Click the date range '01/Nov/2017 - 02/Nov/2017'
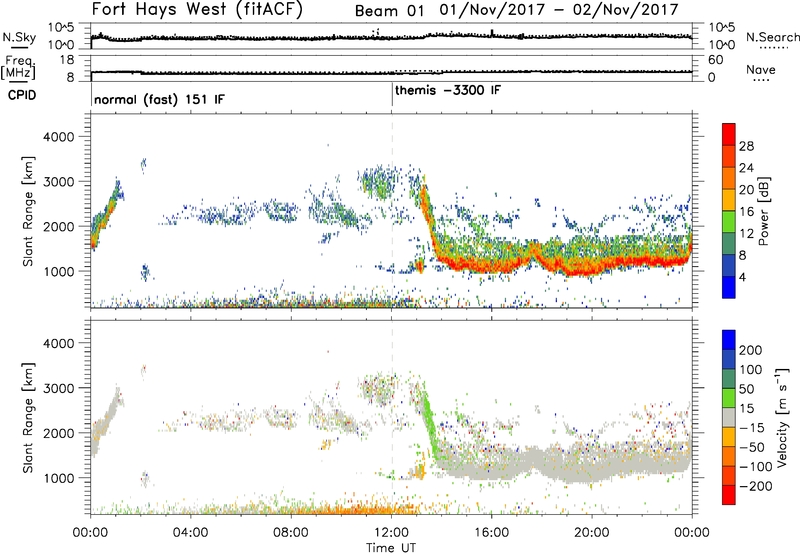 559,10
